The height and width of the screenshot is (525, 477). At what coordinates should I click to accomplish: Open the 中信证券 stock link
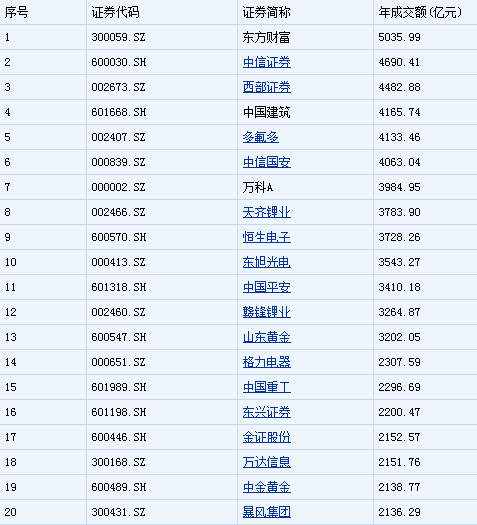pos(267,62)
